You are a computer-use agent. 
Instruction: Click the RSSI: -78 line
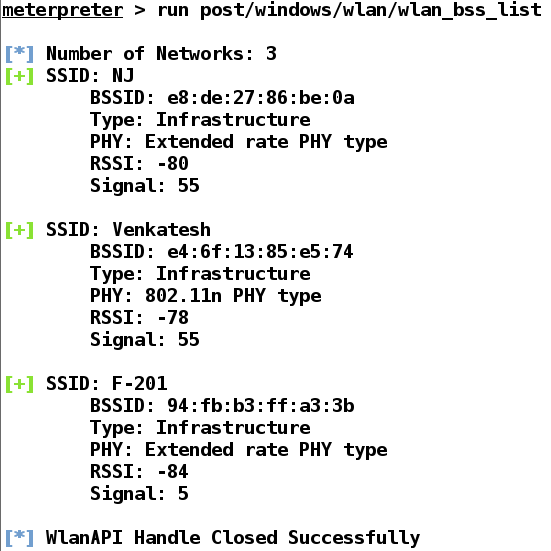[x=139, y=318]
